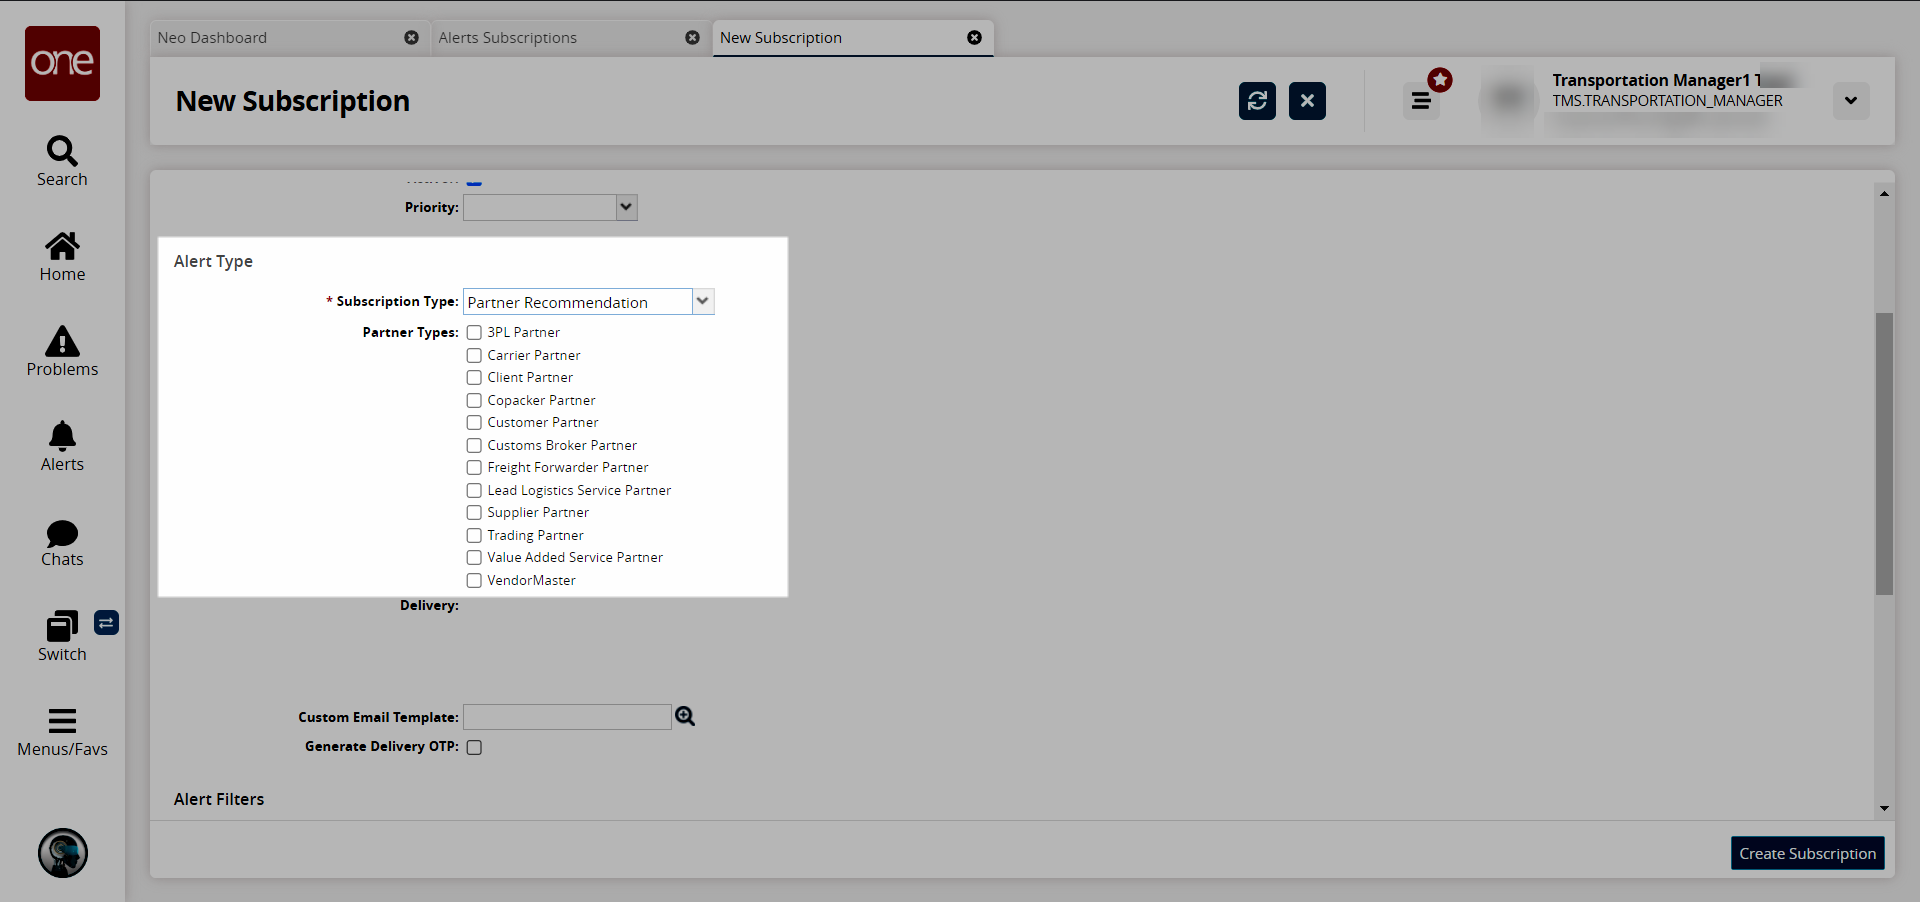Open Custom Email Template lookup magnifier

click(x=685, y=716)
